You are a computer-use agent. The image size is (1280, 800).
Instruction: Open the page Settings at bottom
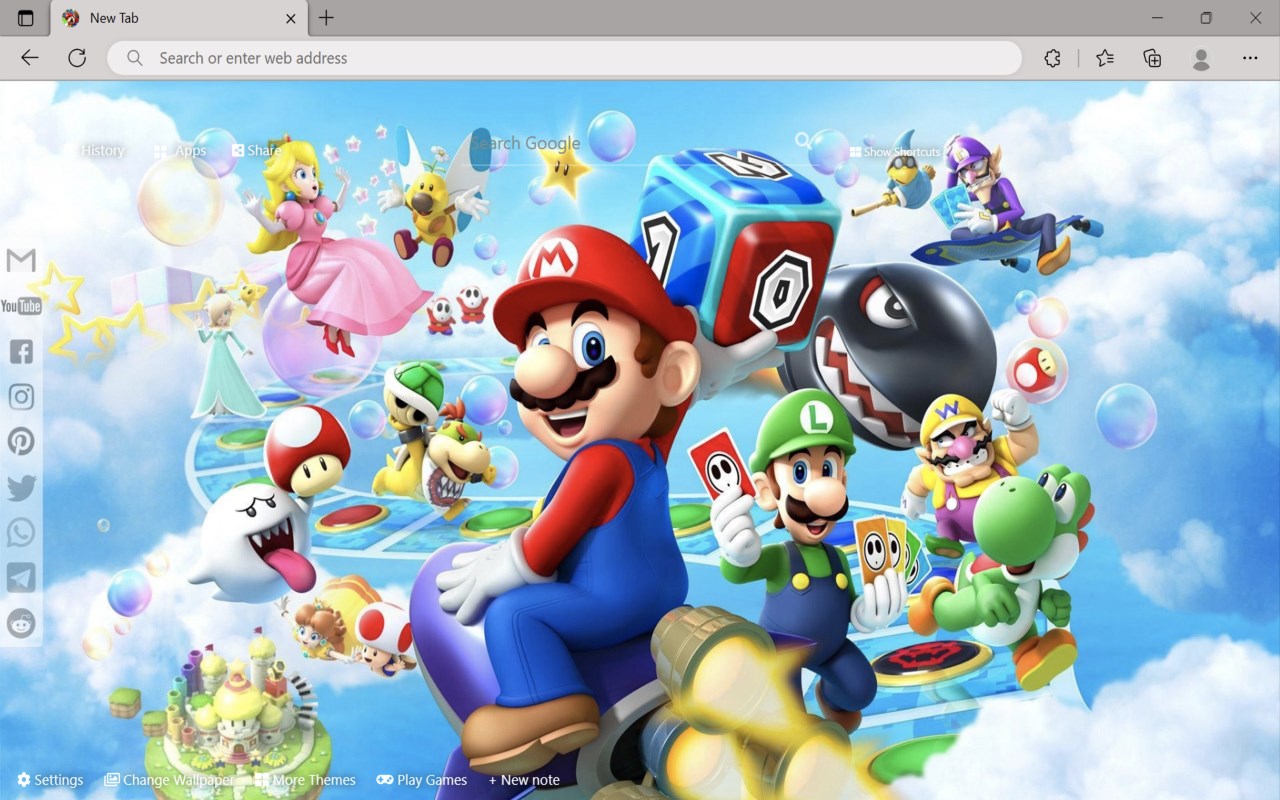pyautogui.click(x=50, y=780)
